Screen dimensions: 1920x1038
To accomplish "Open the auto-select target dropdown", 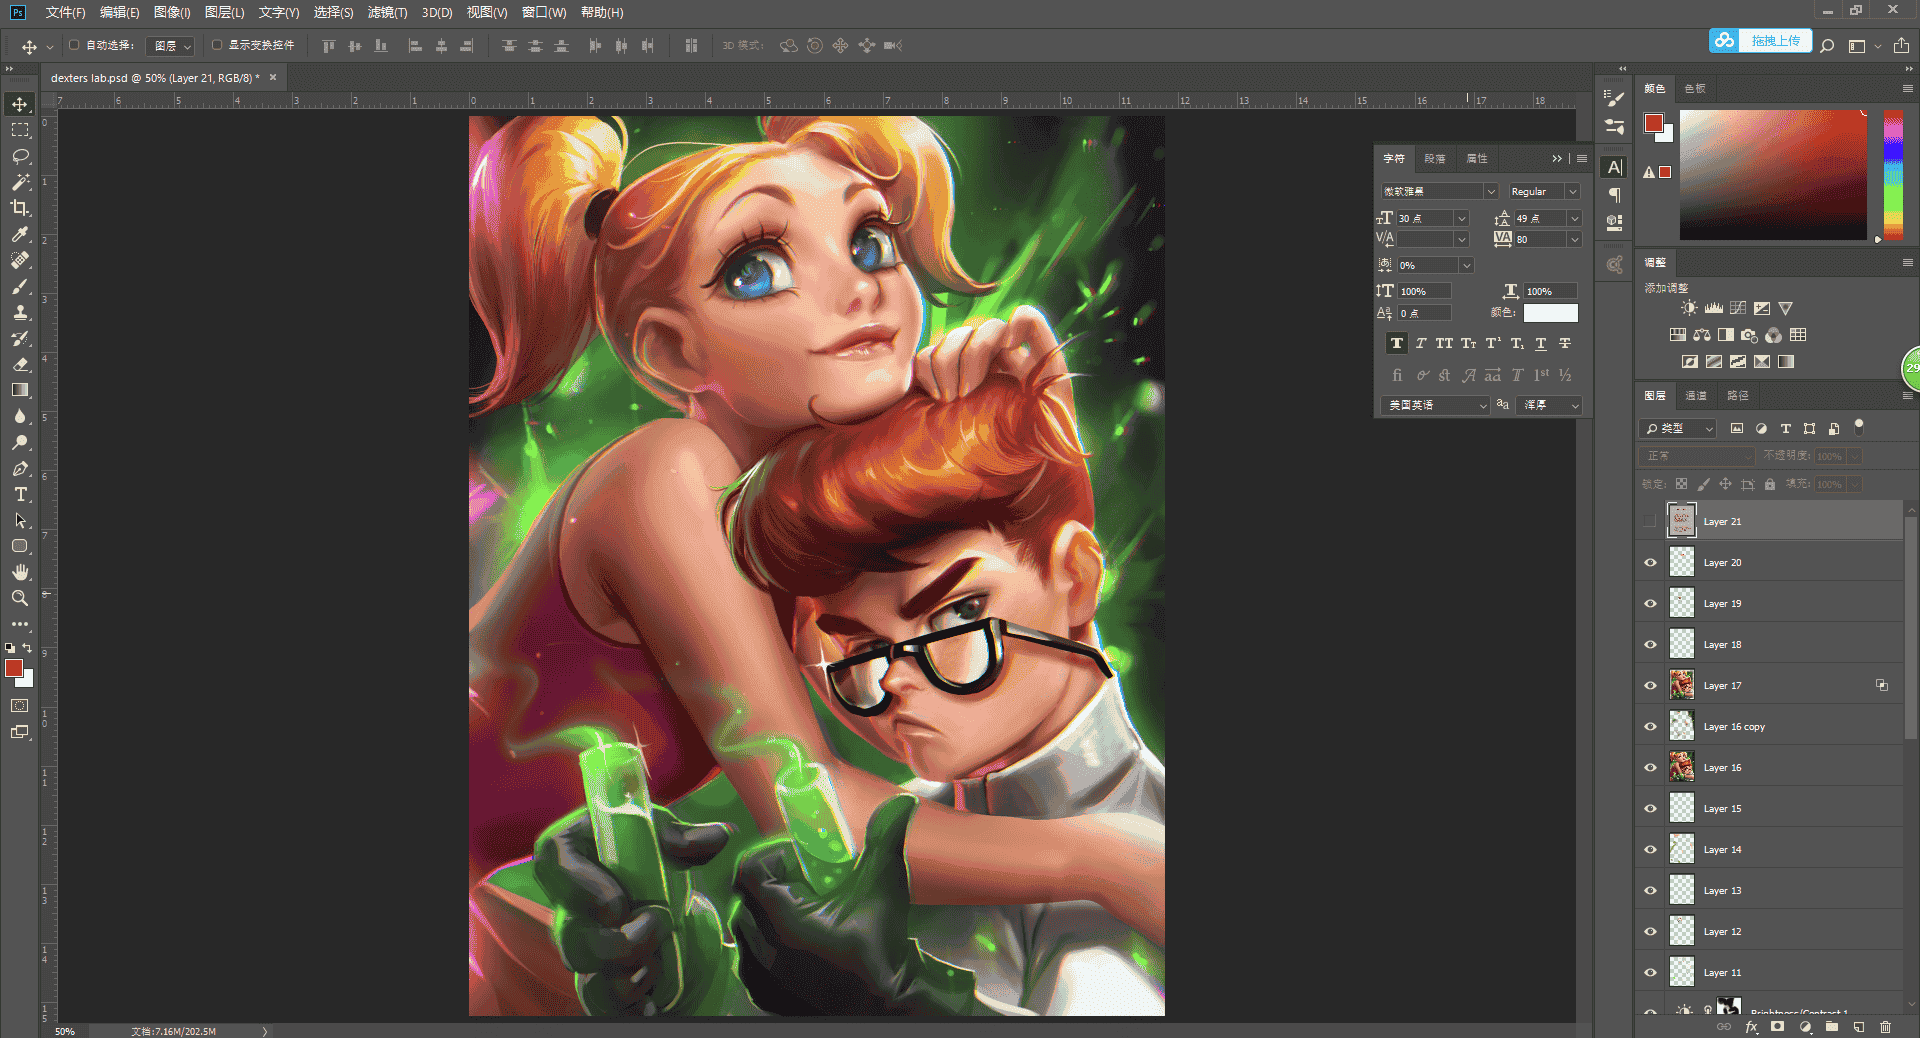I will pos(170,46).
